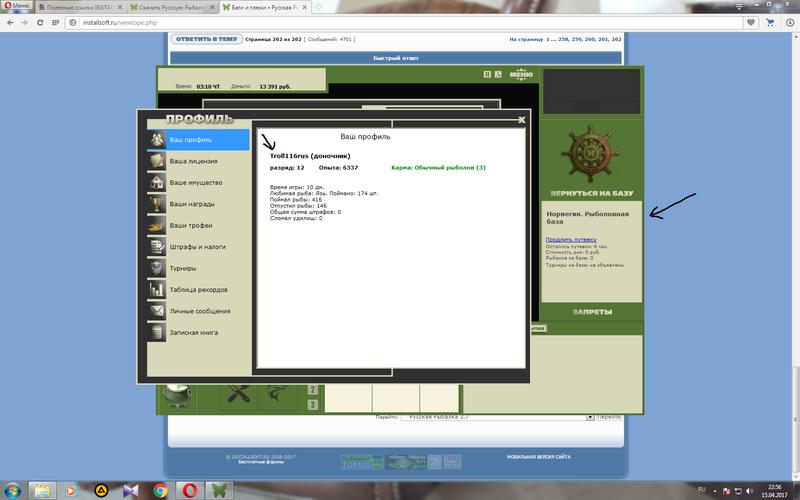
Task: Open the 'Русская Рыбалка 3.7' forum jump dropdown
Action: [497, 417]
